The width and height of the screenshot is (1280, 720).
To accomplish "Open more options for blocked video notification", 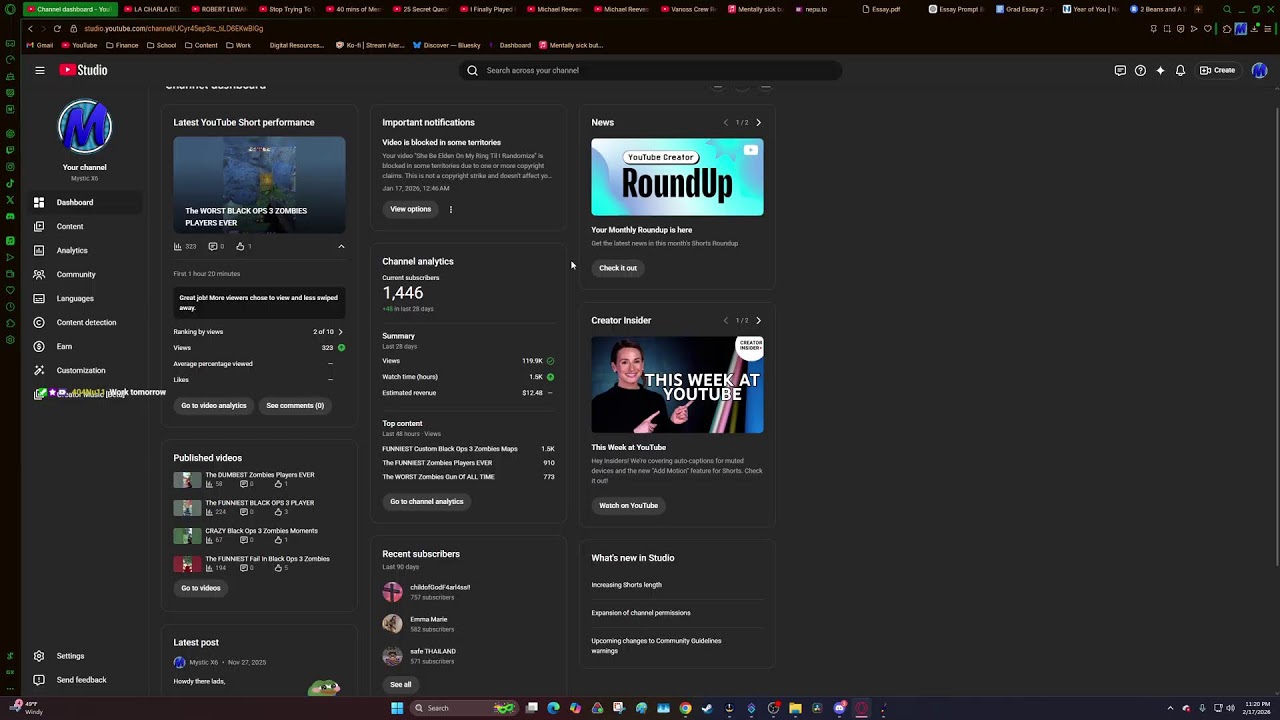I will [451, 209].
